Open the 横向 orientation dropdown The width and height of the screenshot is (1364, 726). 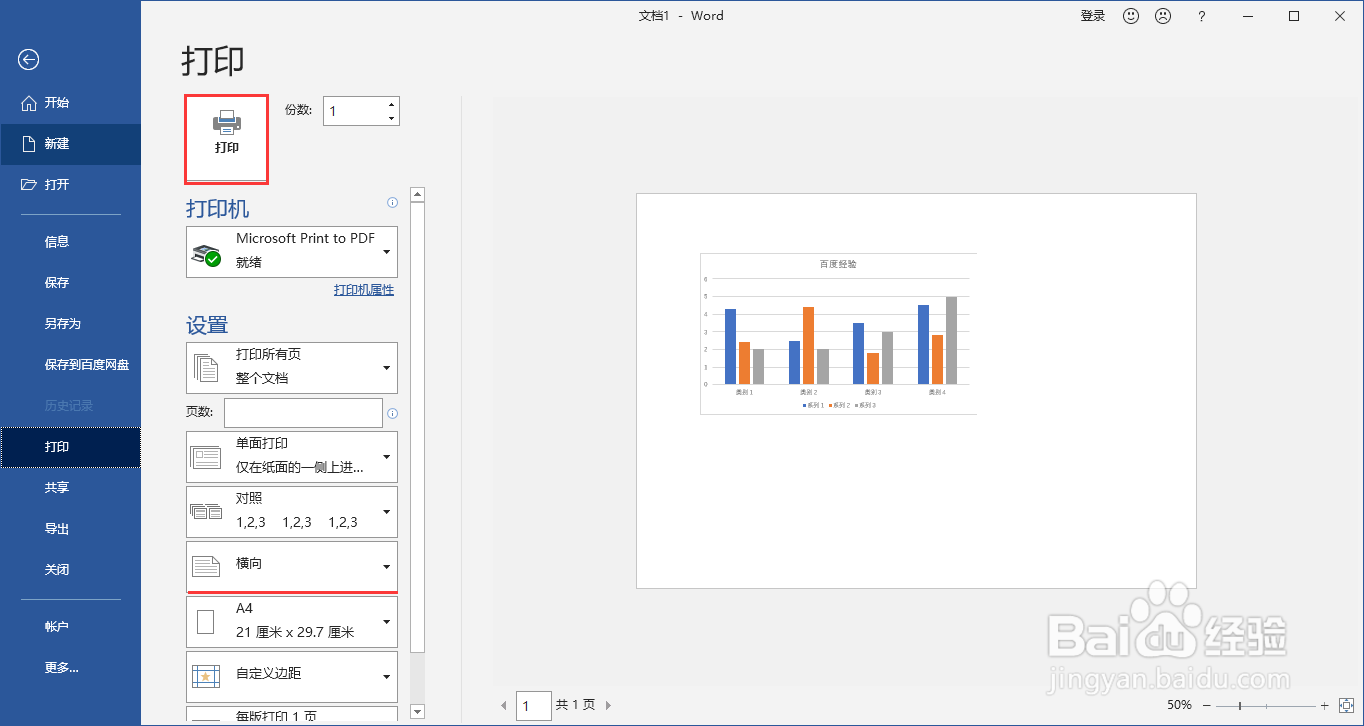(292, 566)
